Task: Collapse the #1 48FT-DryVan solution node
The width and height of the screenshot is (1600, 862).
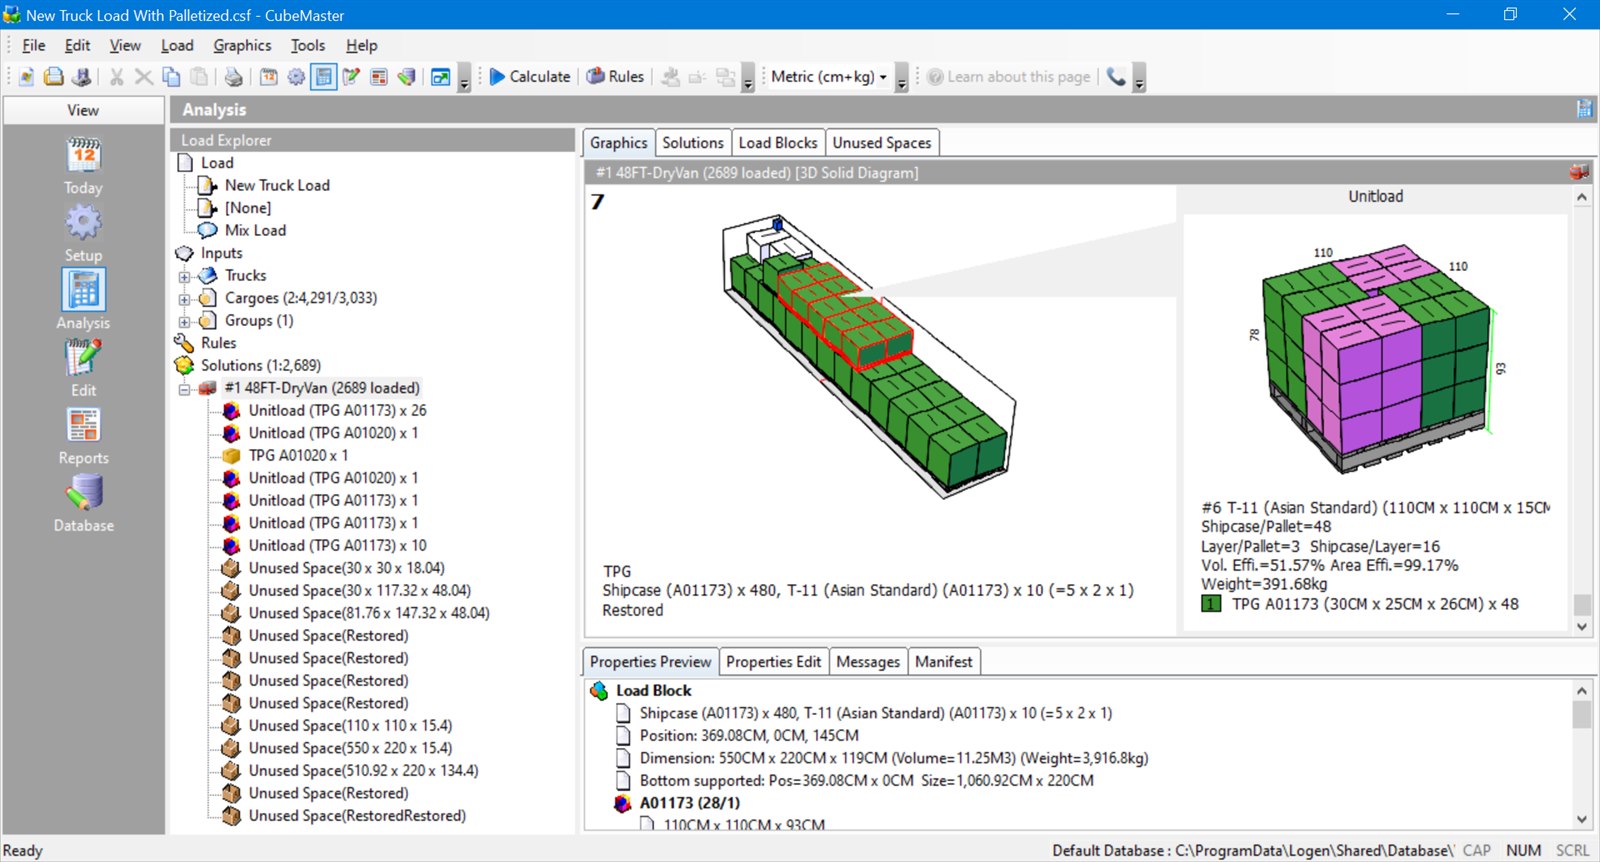Action: (184, 389)
